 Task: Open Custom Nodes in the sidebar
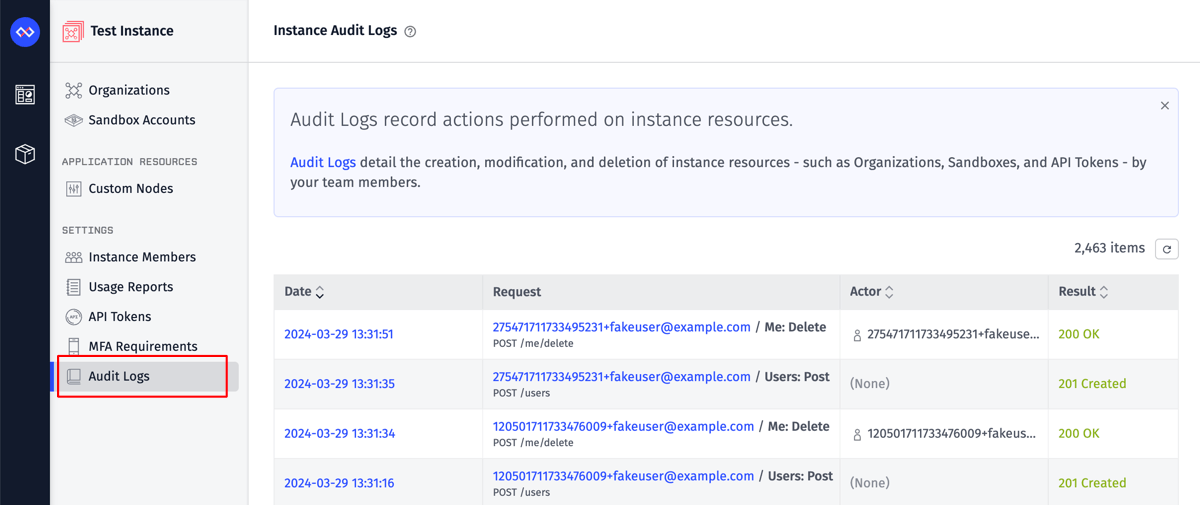pyautogui.click(x=131, y=189)
